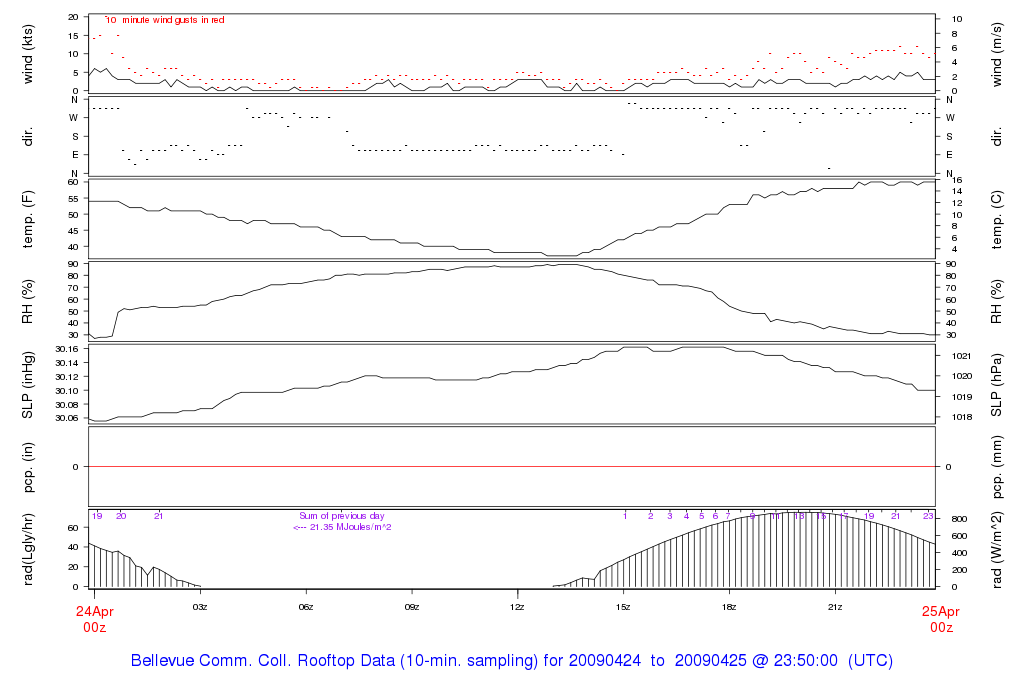Select the 'SLP (hPa)' axis label
The height and width of the screenshot is (700, 1024).
[x=997, y=385]
